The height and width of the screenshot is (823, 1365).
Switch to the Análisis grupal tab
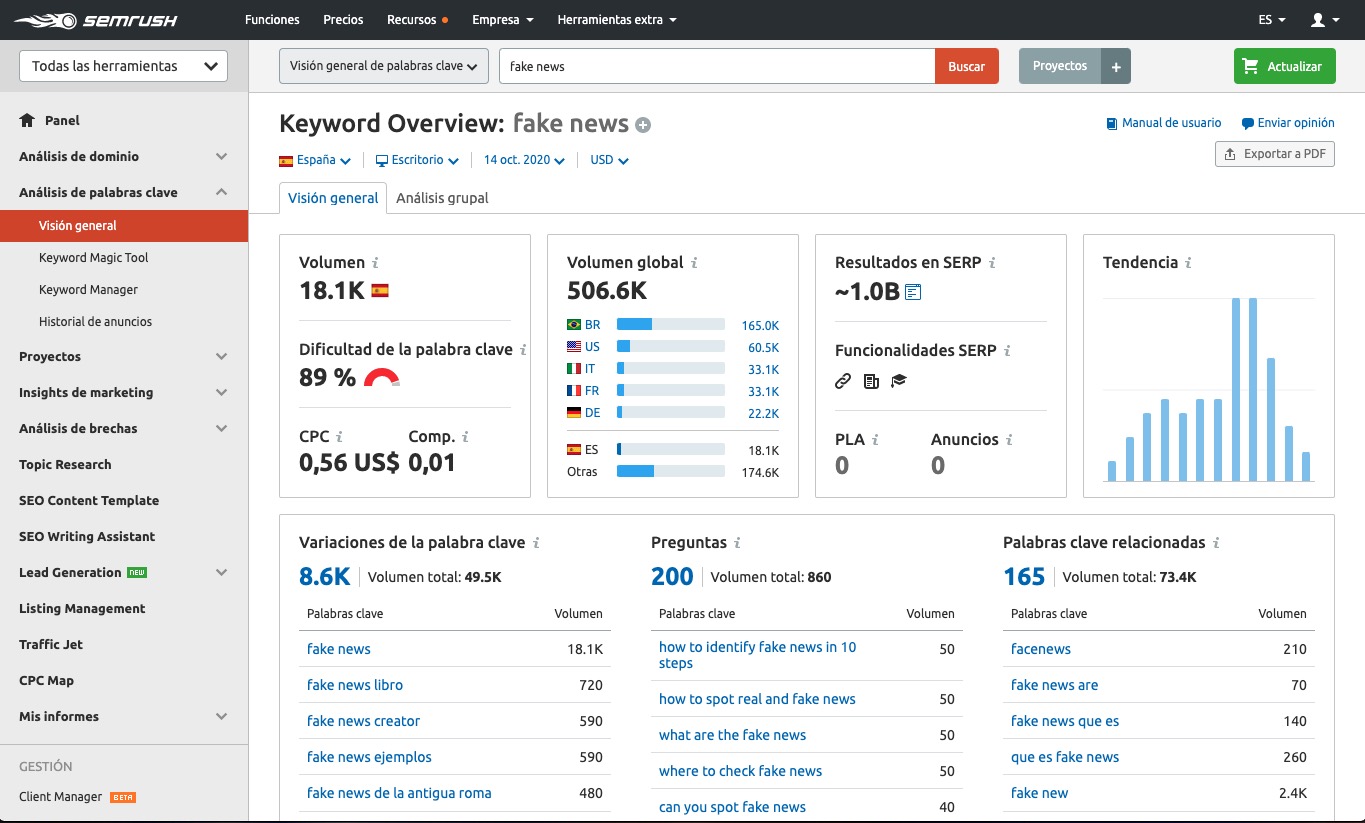442,198
